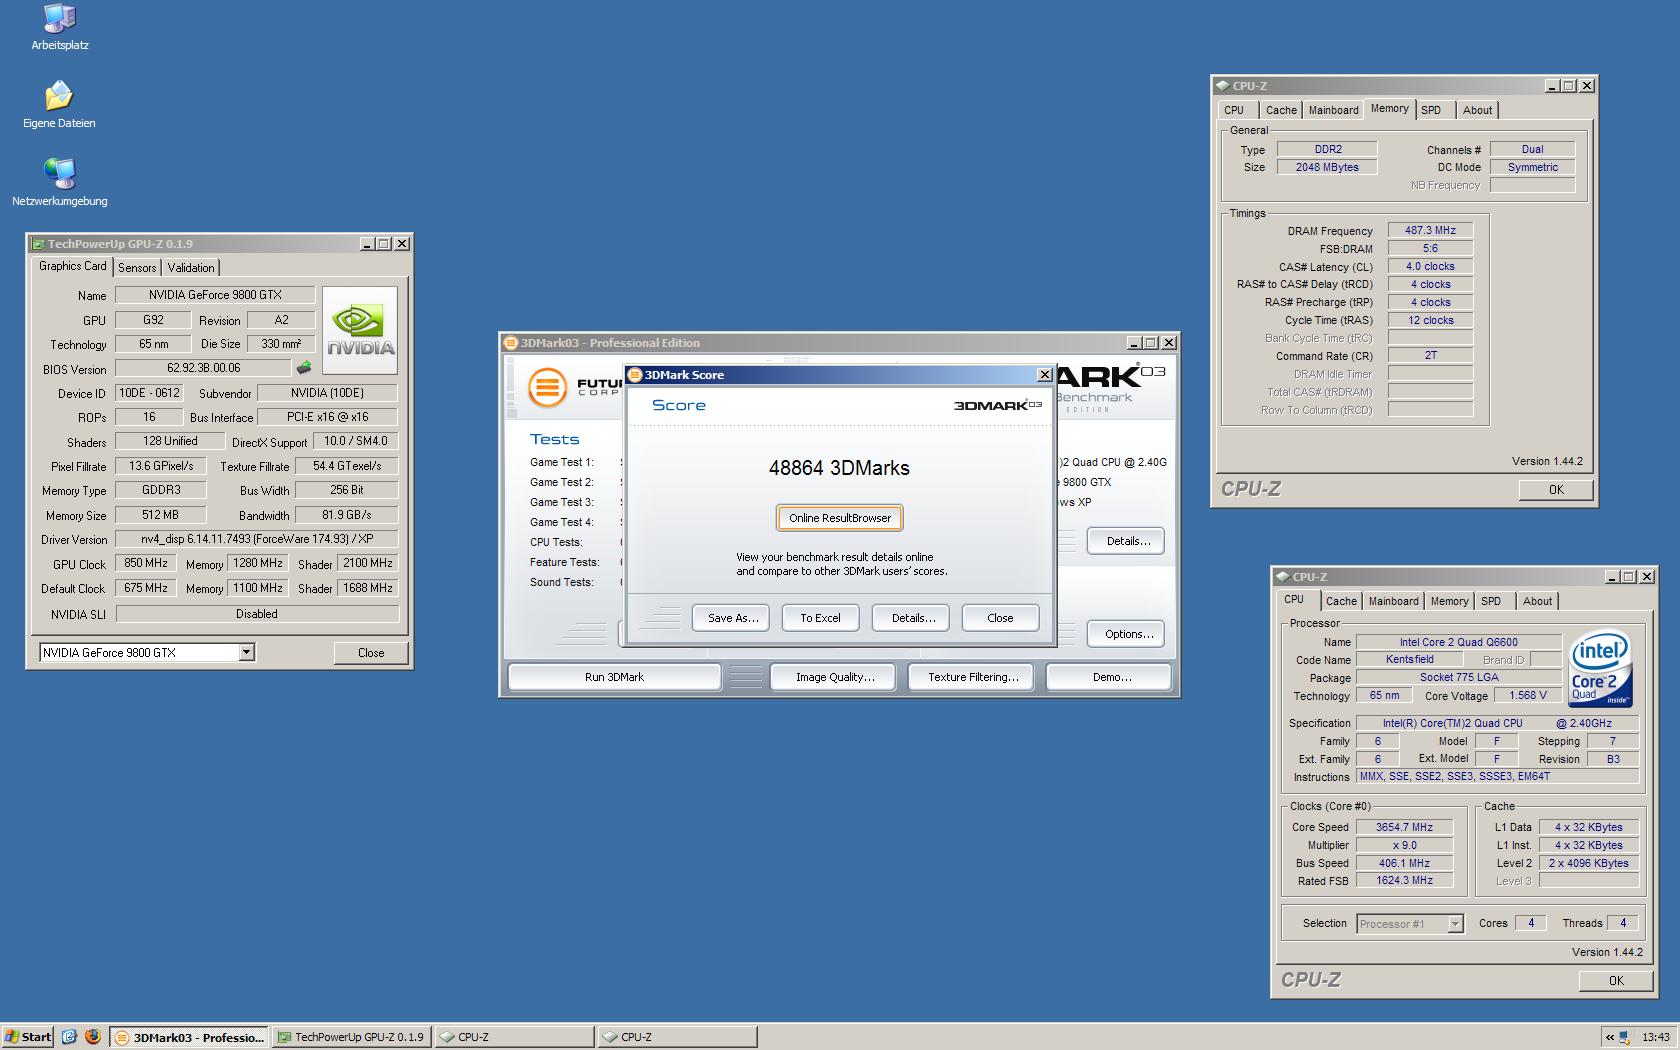Launch Firefox from the quick launch bar

pyautogui.click(x=93, y=1037)
